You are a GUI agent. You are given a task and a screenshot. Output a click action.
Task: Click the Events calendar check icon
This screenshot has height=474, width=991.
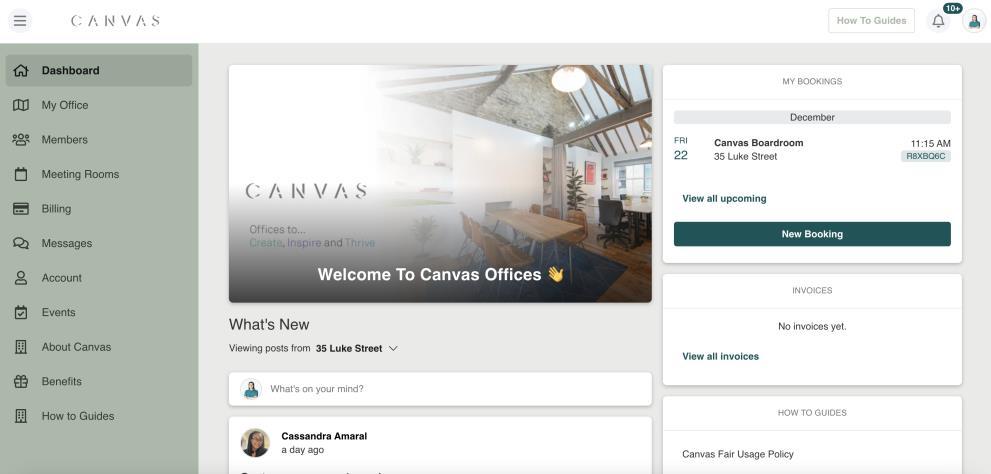click(21, 312)
